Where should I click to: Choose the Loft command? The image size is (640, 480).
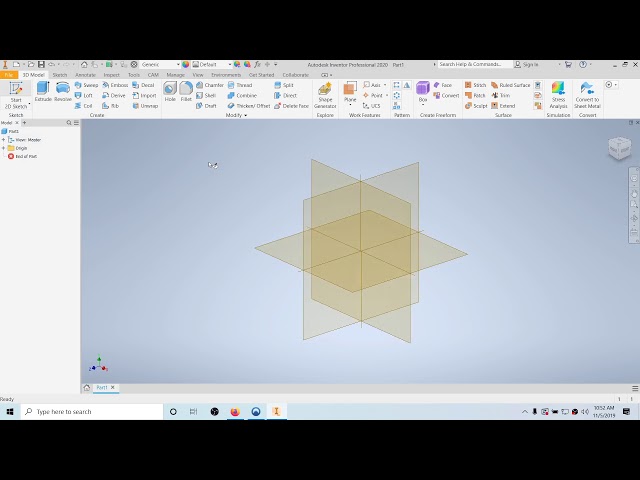pyautogui.click(x=84, y=96)
